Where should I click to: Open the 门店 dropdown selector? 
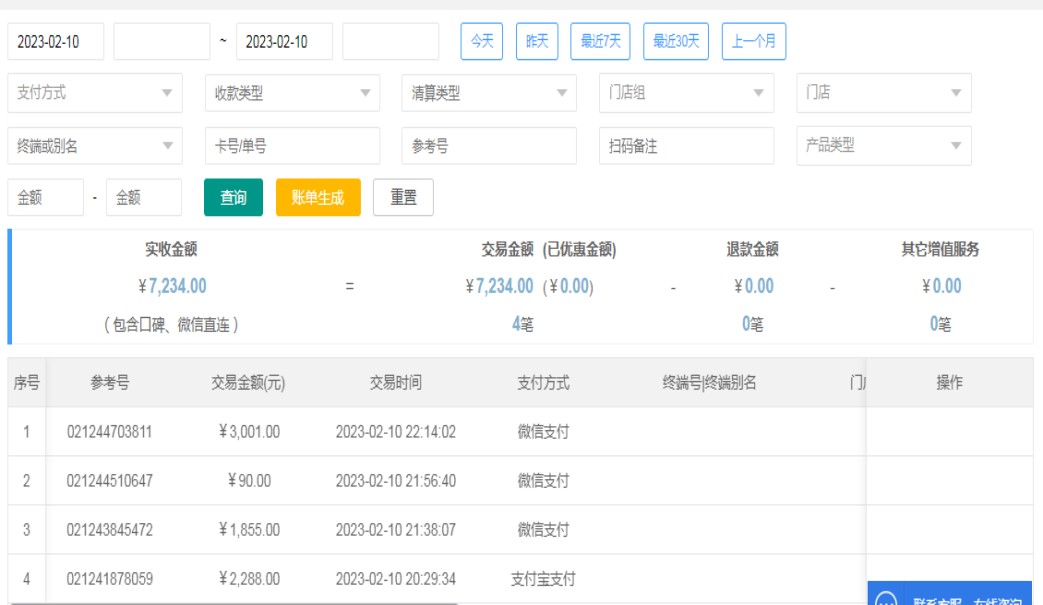click(883, 93)
